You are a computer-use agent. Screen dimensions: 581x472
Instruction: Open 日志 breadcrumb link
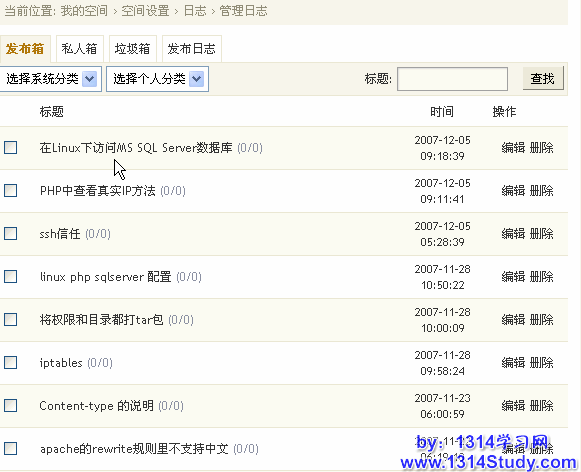[x=195, y=11]
